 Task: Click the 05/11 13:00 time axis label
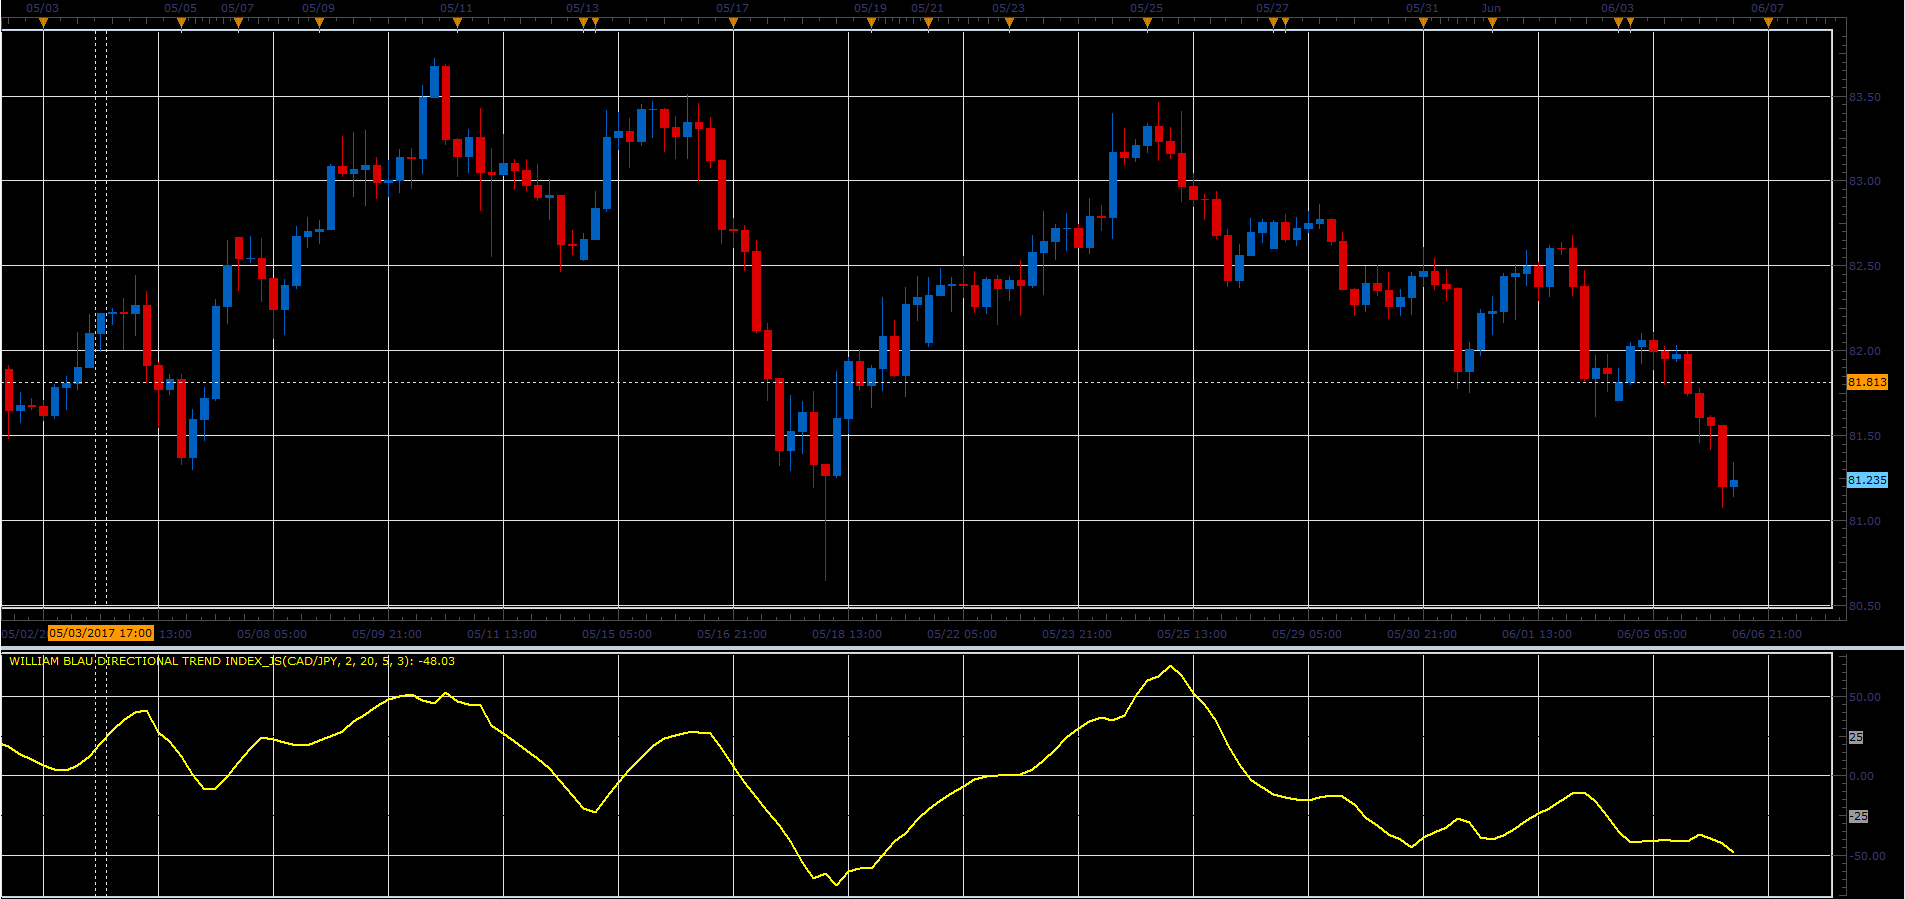(x=502, y=634)
